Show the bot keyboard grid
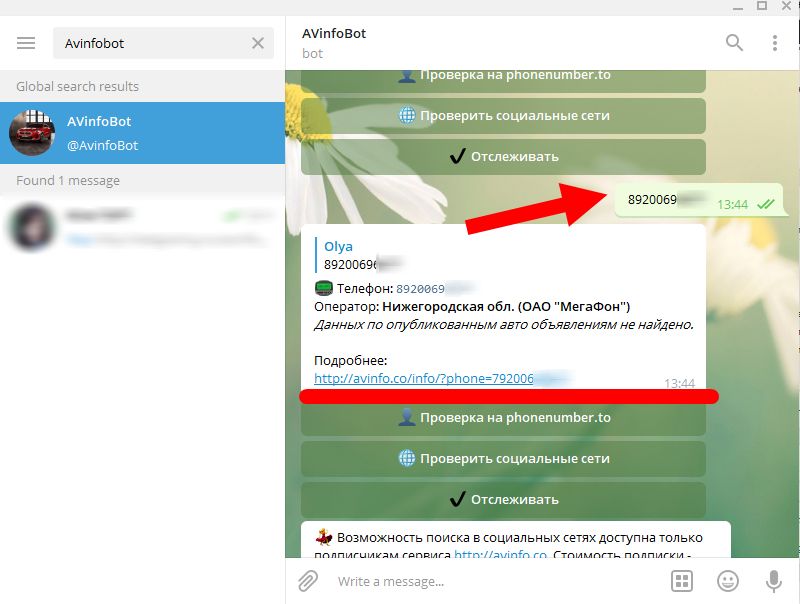Image resolution: width=800 pixels, height=604 pixels. click(x=682, y=581)
